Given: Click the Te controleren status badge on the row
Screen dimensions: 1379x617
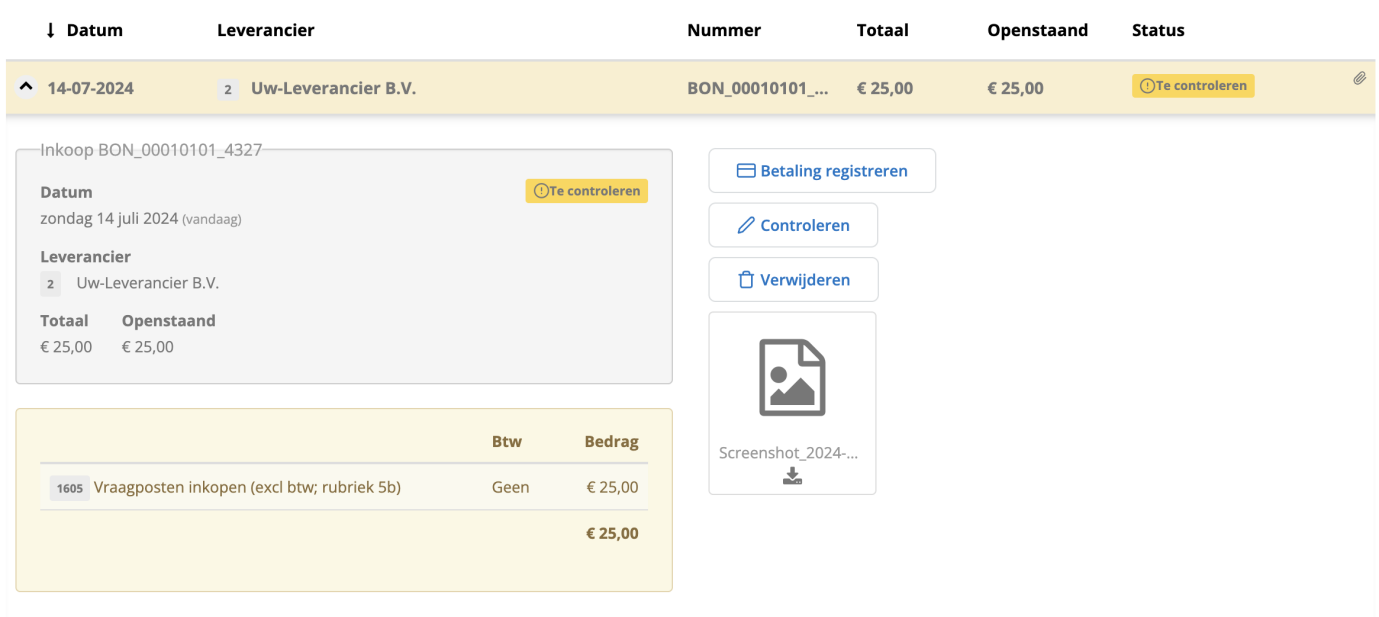Looking at the screenshot, I should coord(1192,86).
